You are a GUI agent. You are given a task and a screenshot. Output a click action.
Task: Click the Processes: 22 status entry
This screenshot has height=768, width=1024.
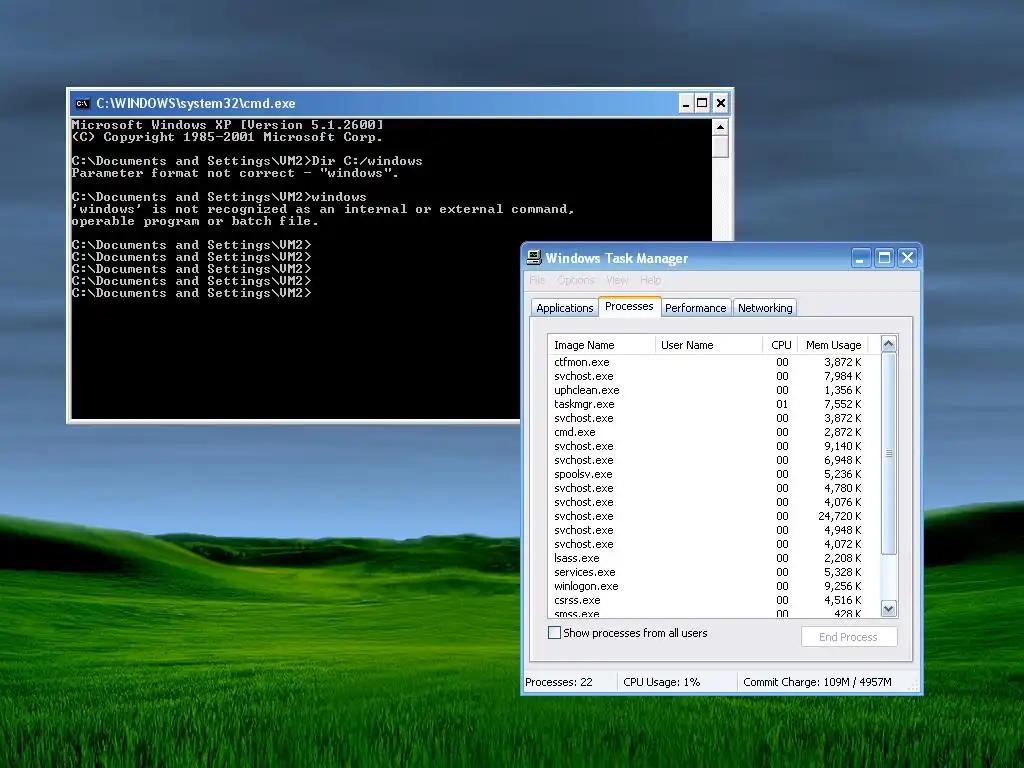click(559, 682)
